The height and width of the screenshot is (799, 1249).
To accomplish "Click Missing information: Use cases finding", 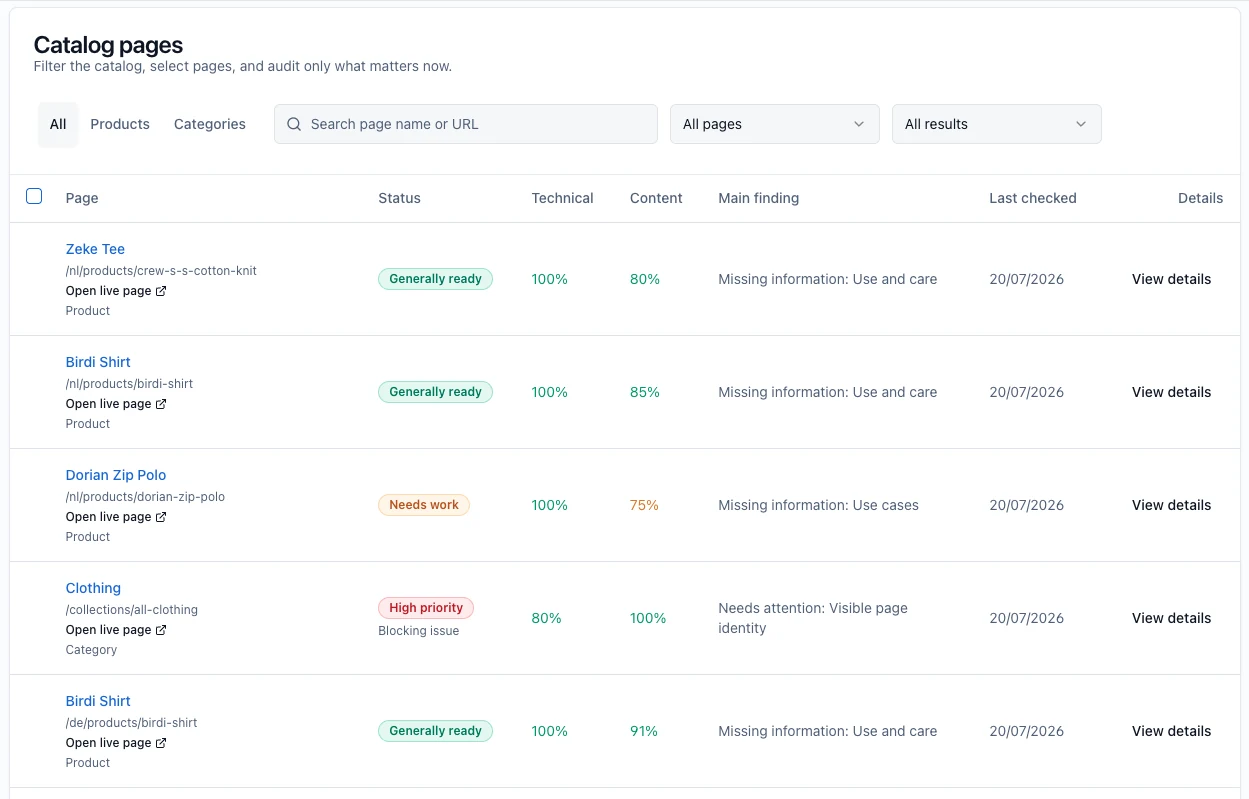I will (818, 505).
